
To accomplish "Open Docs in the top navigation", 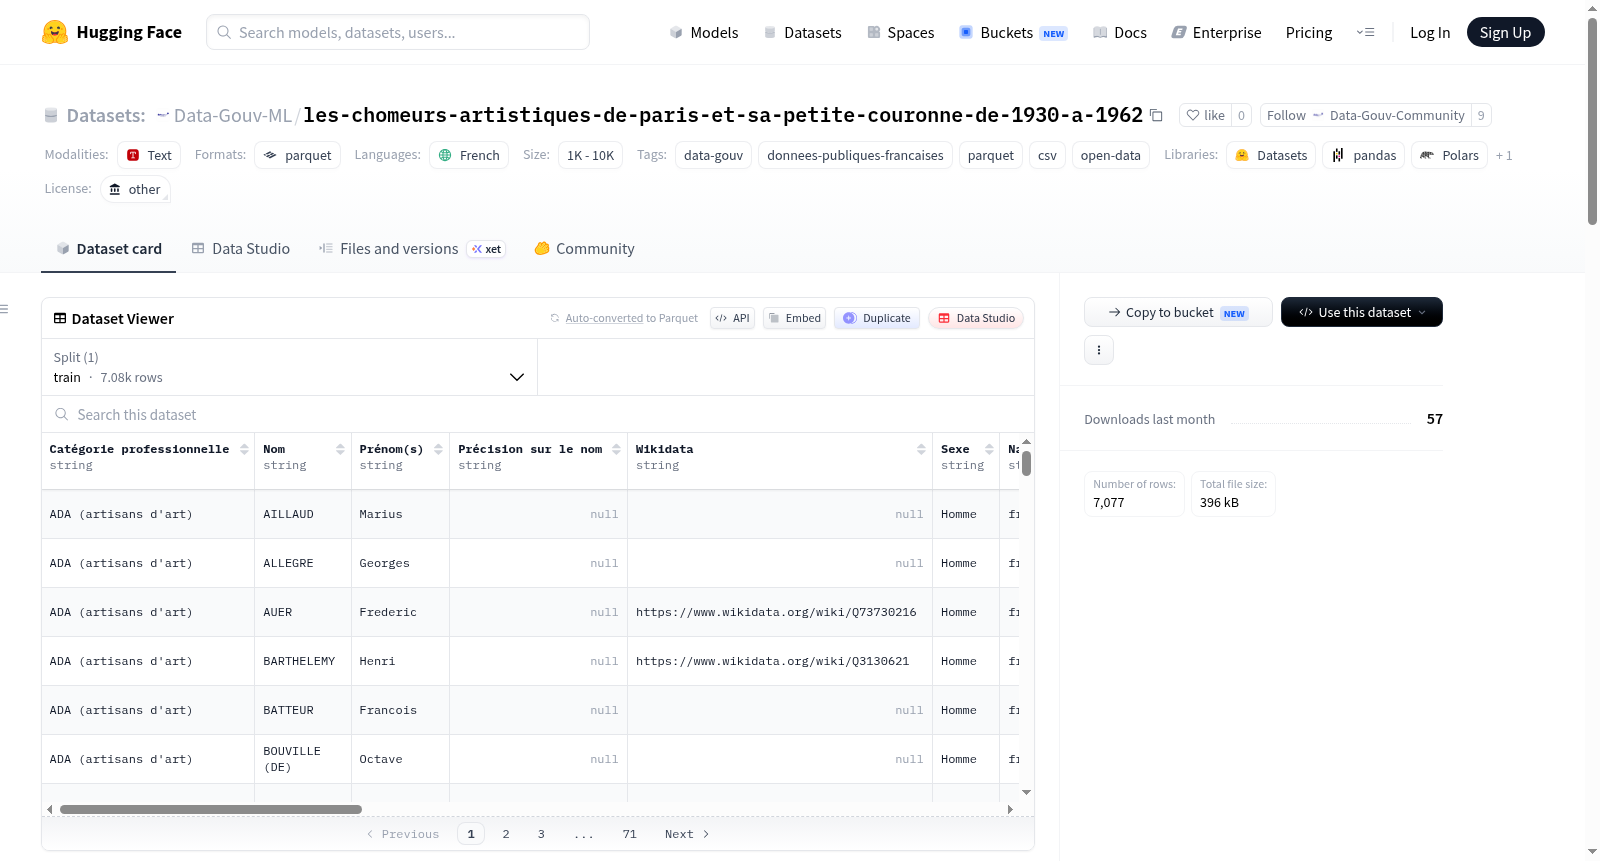I will 1120,32.
